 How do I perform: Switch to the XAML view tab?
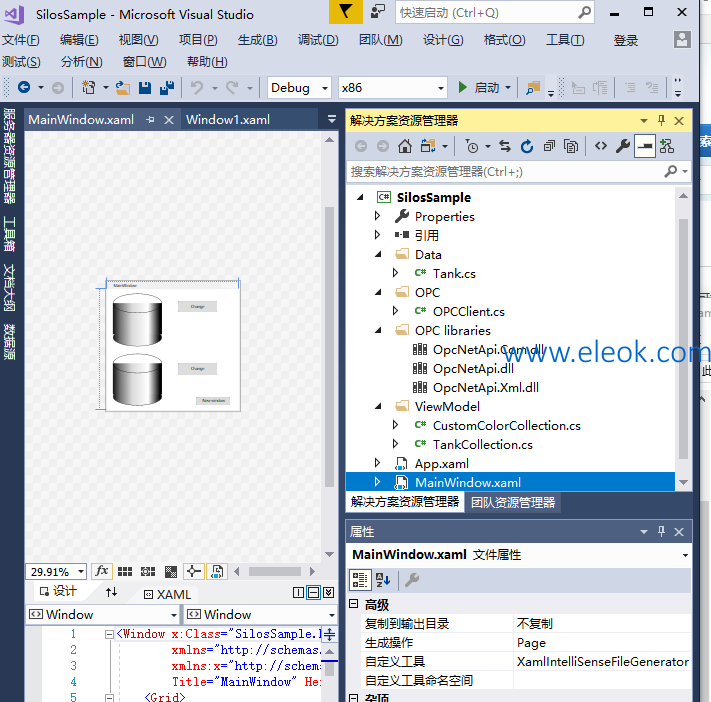(167, 594)
